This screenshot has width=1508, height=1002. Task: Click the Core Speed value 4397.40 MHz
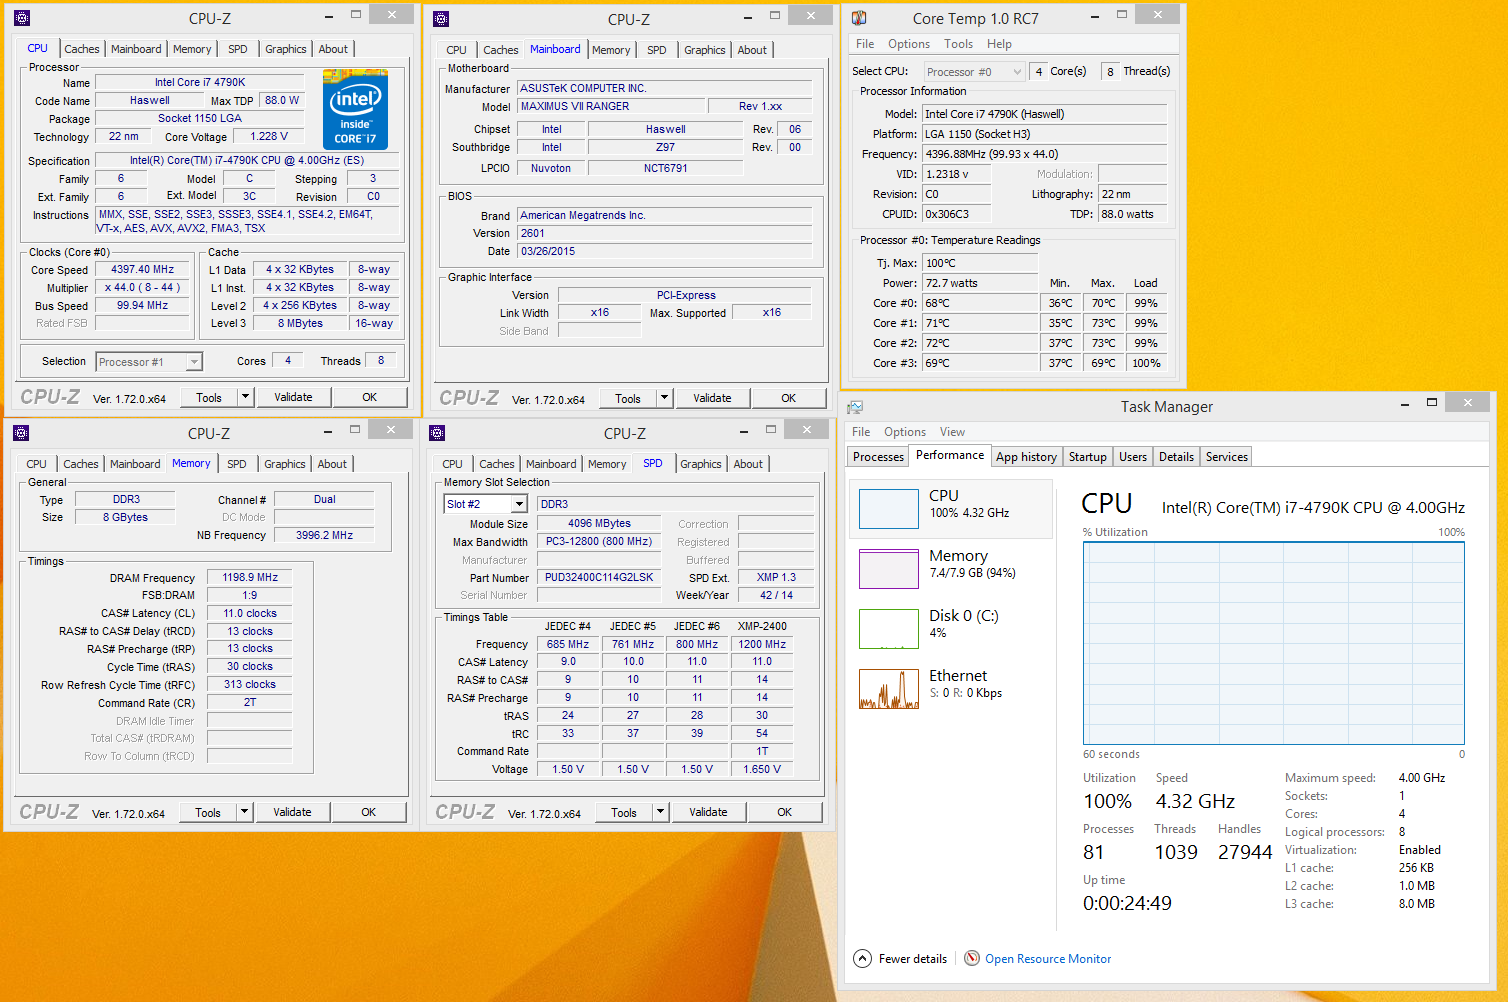point(143,270)
